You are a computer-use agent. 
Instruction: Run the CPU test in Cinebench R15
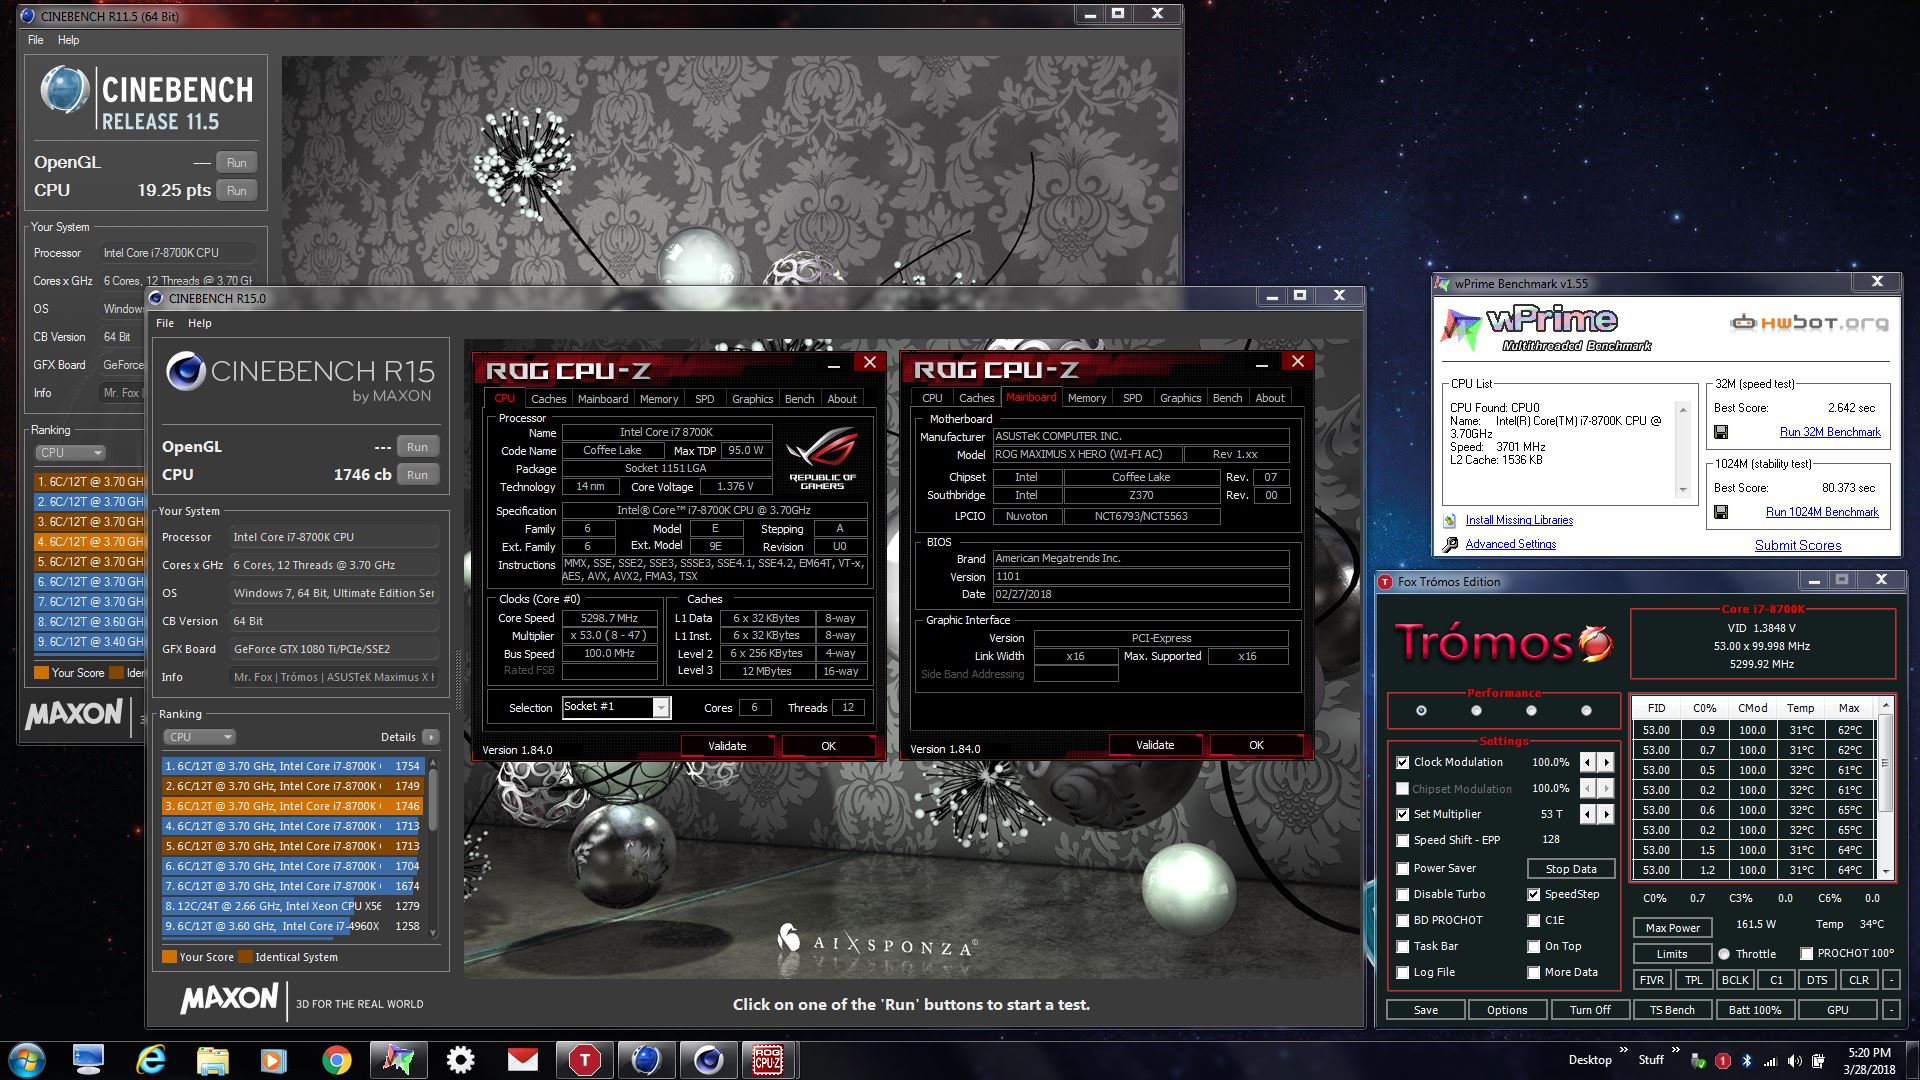pyautogui.click(x=418, y=475)
